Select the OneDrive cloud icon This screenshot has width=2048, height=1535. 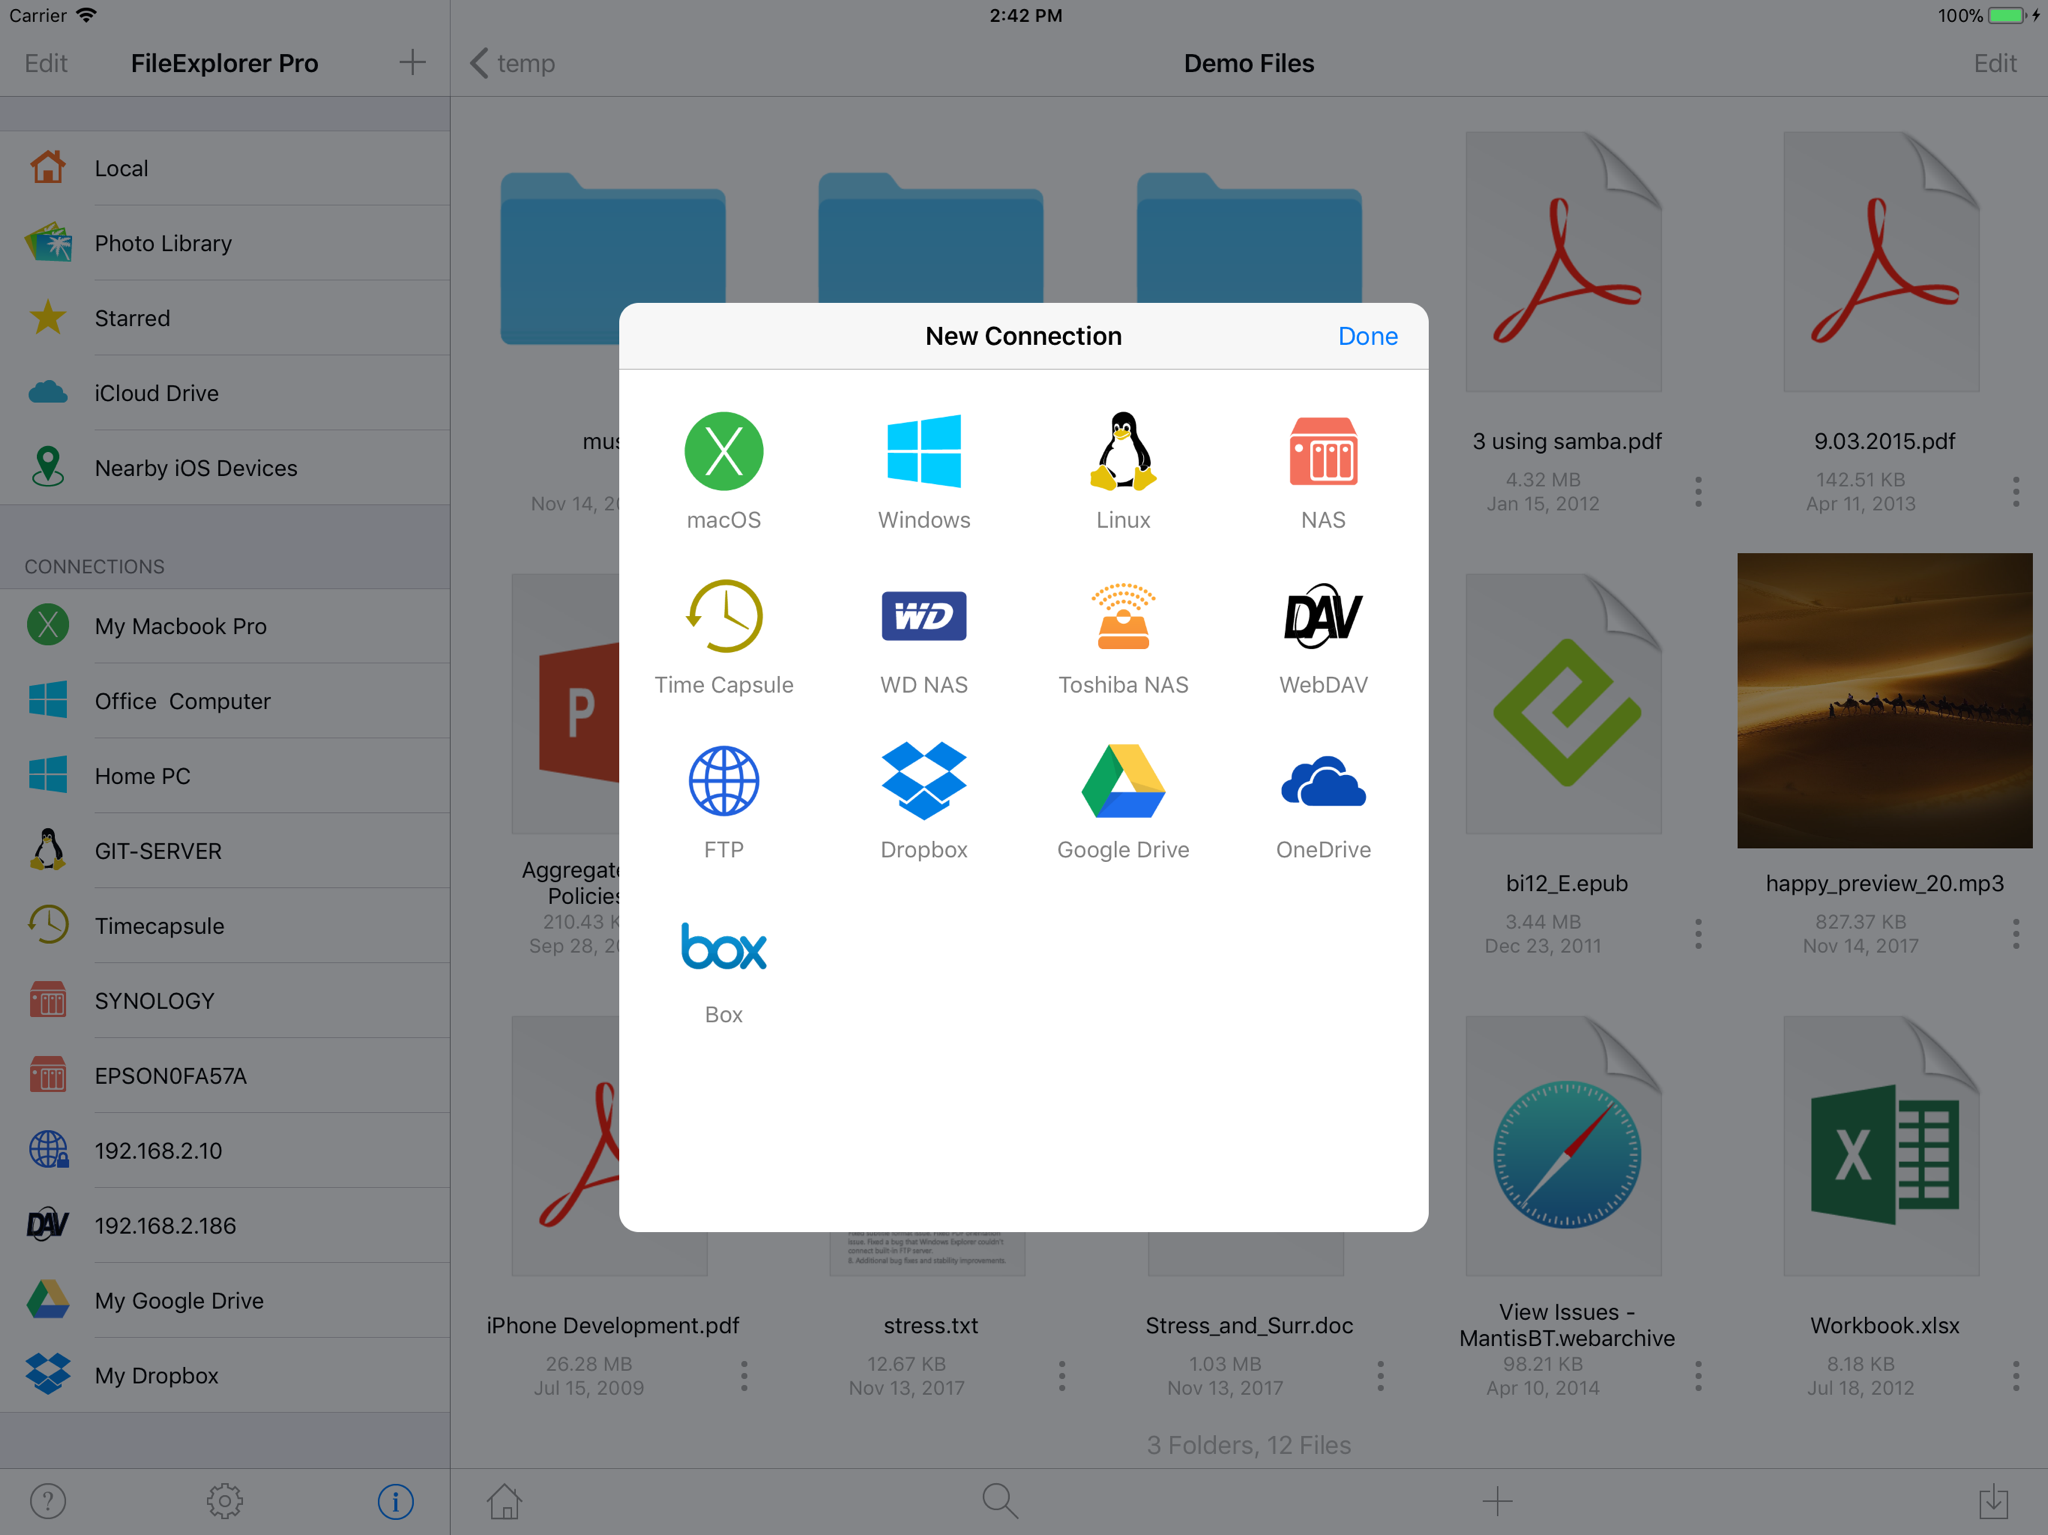click(x=1323, y=781)
